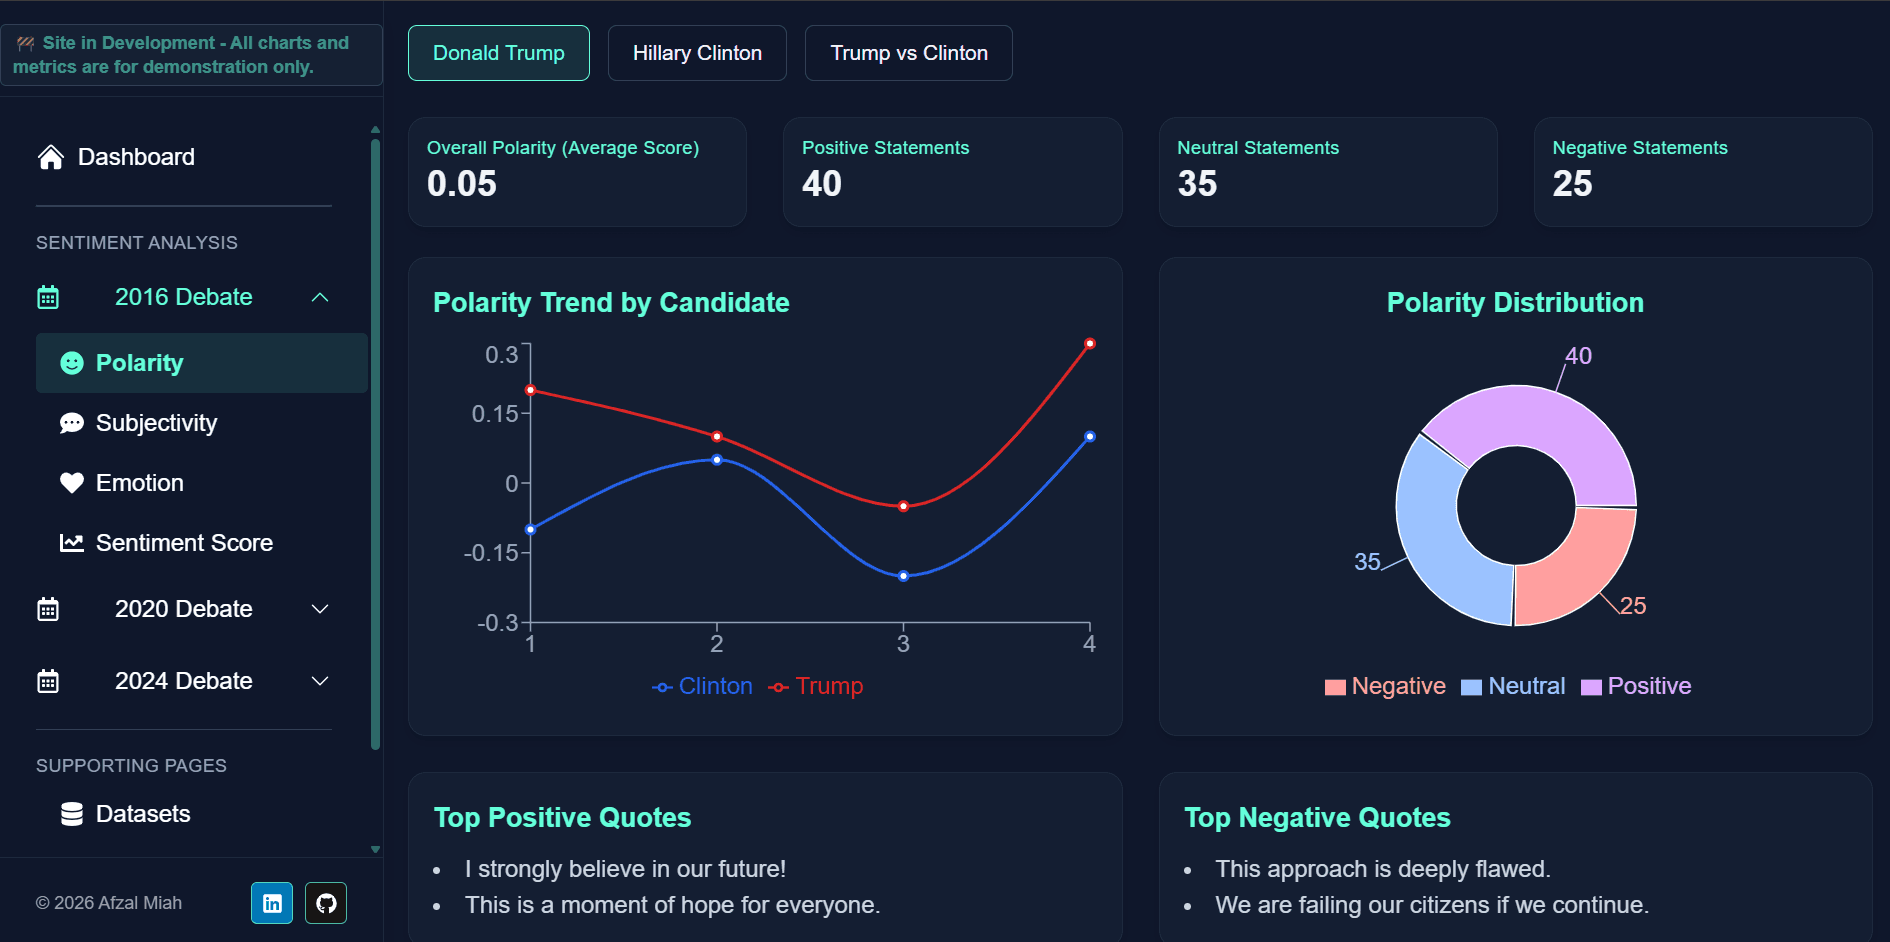The width and height of the screenshot is (1890, 942).
Task: Toggle the Clinton line in the trend legend
Action: click(x=702, y=686)
